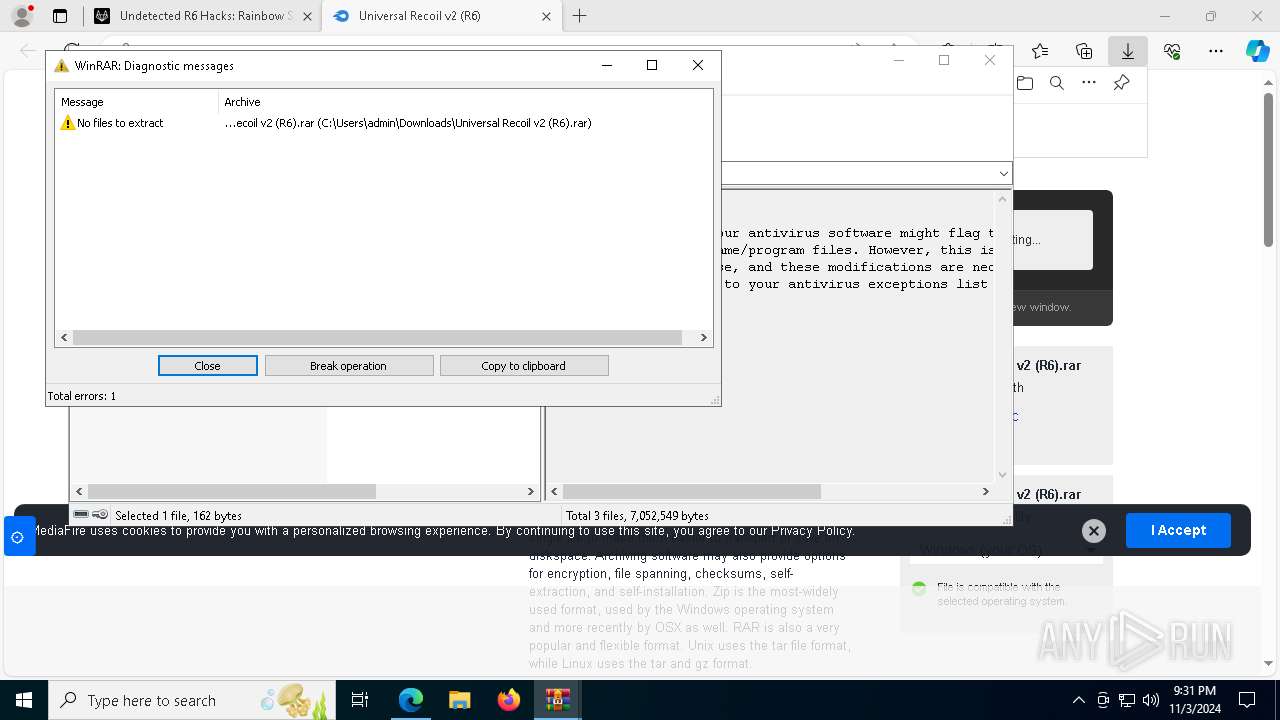The image size is (1280, 720).
Task: Open Edge Collections icon
Action: tap(1084, 51)
